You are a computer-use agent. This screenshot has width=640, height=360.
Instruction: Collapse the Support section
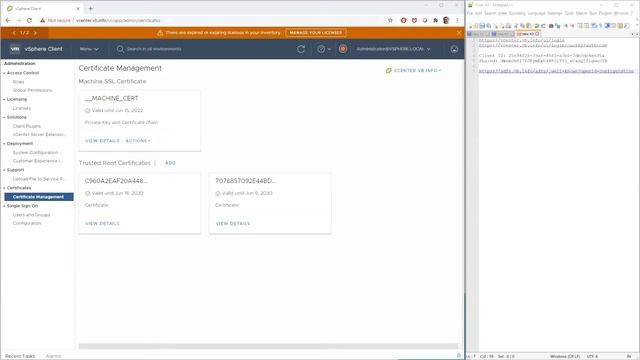(x=4, y=170)
